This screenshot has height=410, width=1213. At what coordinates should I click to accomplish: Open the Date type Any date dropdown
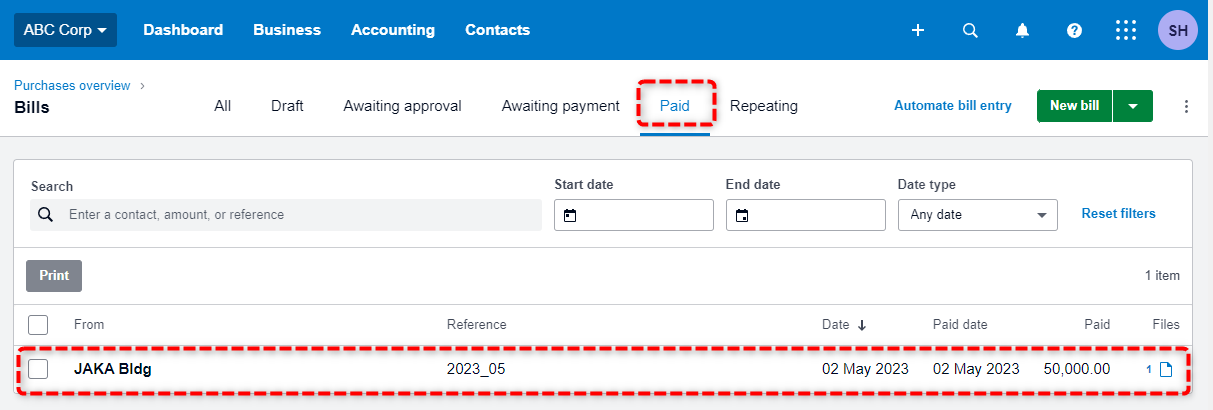coord(978,215)
